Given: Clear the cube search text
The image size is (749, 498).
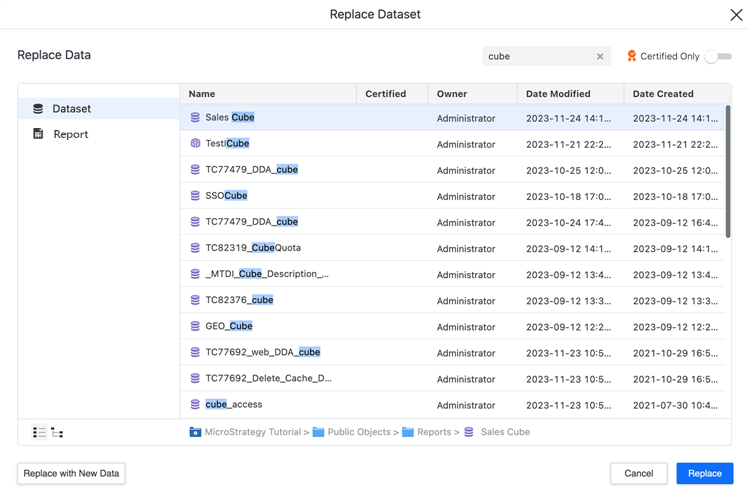Looking at the screenshot, I should tap(600, 57).
